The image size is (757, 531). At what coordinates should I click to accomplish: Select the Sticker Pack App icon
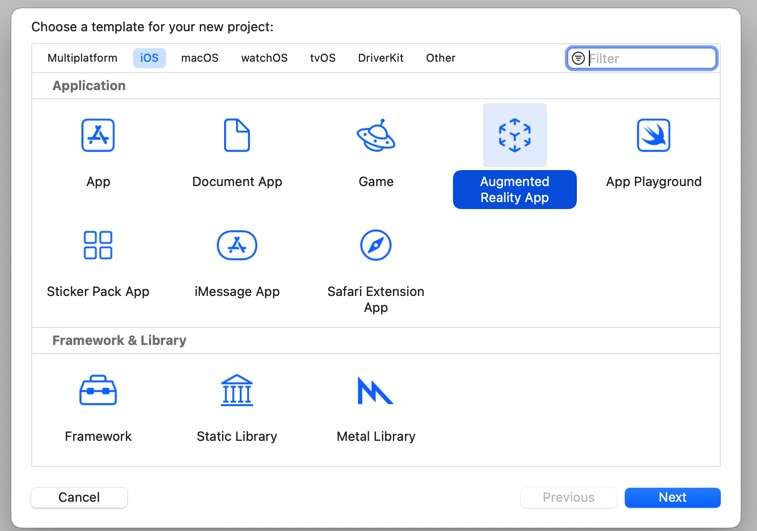tap(98, 245)
